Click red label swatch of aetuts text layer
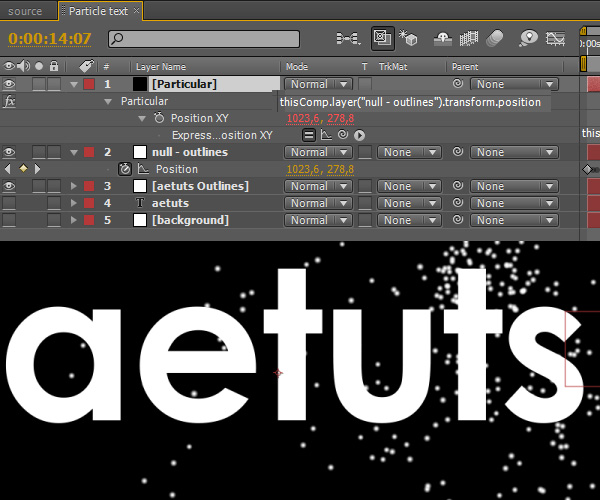This screenshot has height=500, width=600. pyautogui.click(x=89, y=203)
